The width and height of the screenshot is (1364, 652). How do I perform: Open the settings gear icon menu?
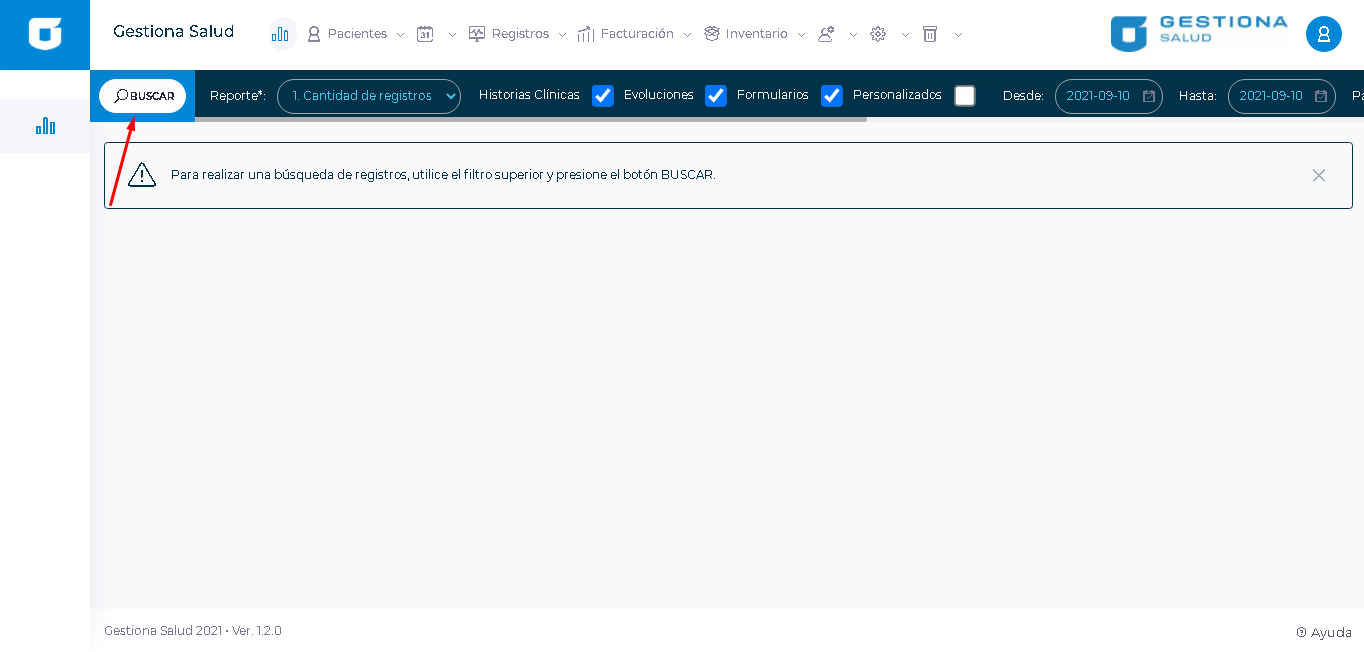(878, 34)
